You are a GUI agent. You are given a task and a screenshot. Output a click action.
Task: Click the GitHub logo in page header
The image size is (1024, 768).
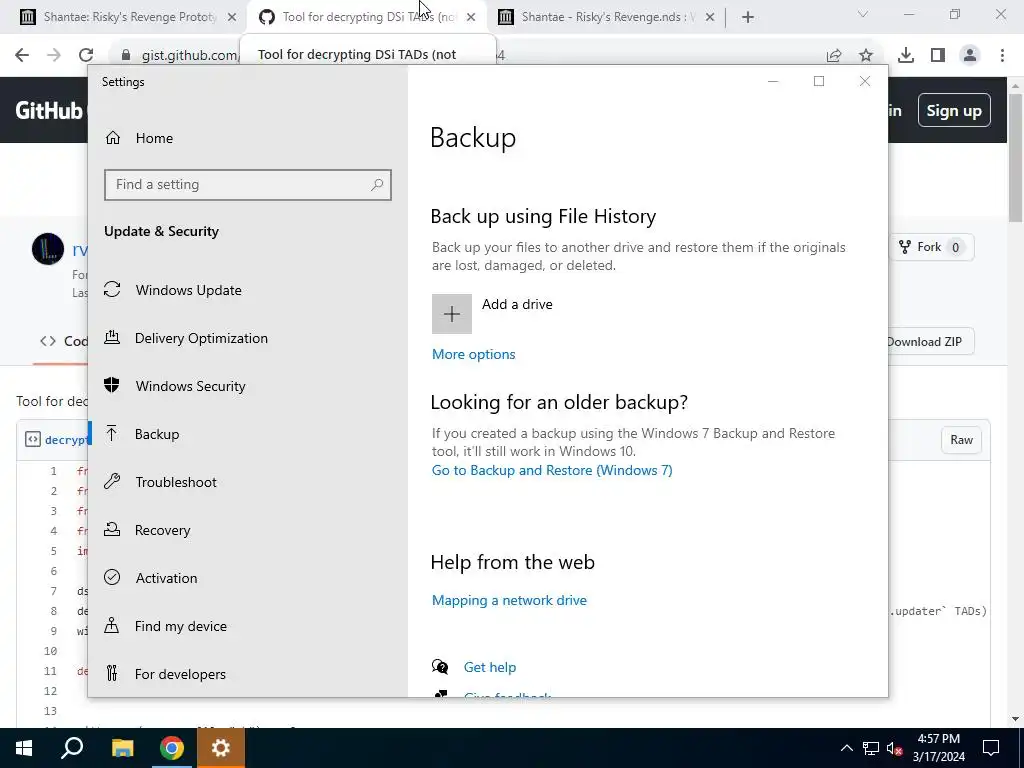point(49,110)
